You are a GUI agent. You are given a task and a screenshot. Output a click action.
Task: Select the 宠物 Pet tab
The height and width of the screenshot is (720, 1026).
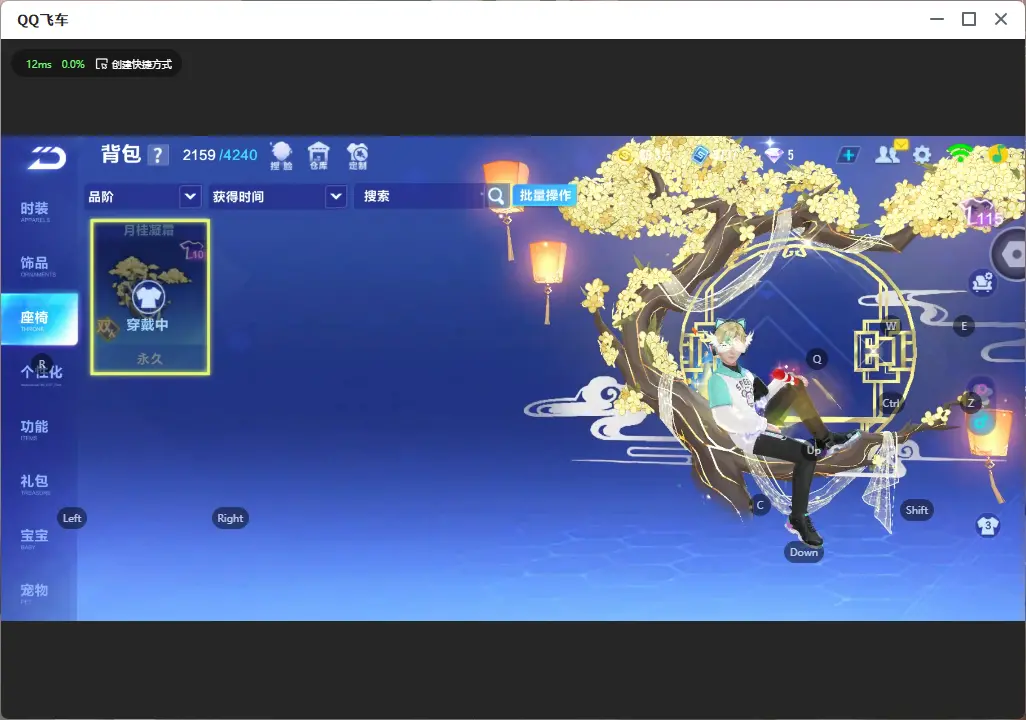tap(35, 592)
